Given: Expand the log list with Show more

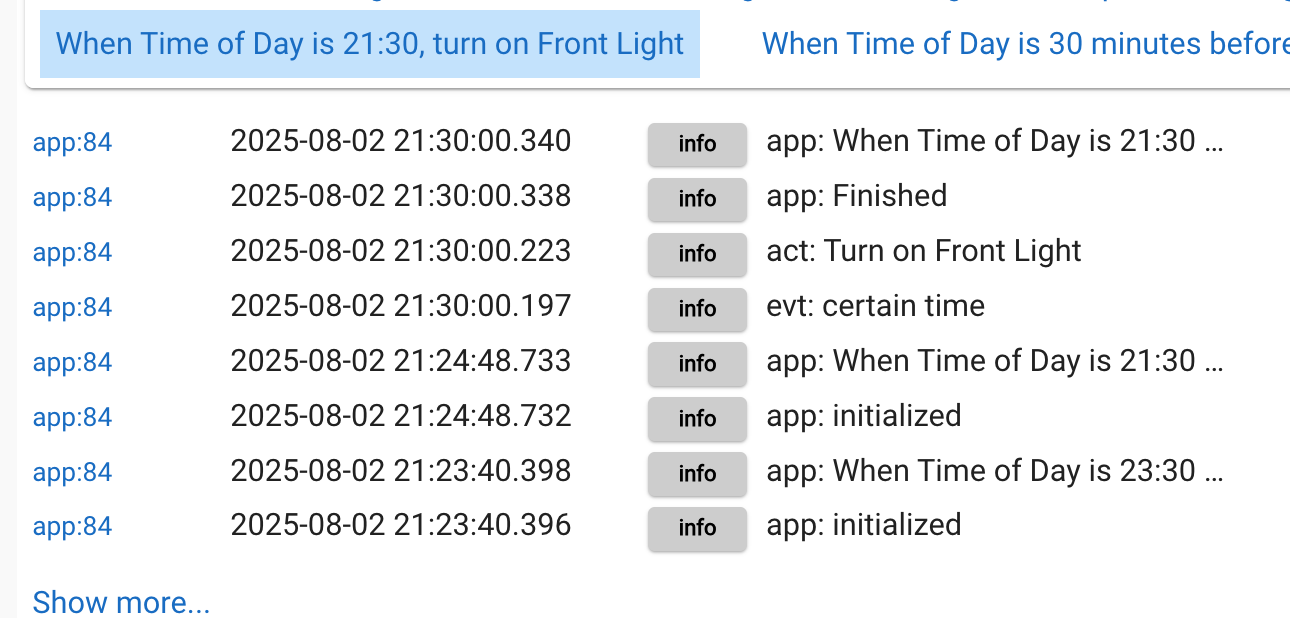Looking at the screenshot, I should coord(121,602).
